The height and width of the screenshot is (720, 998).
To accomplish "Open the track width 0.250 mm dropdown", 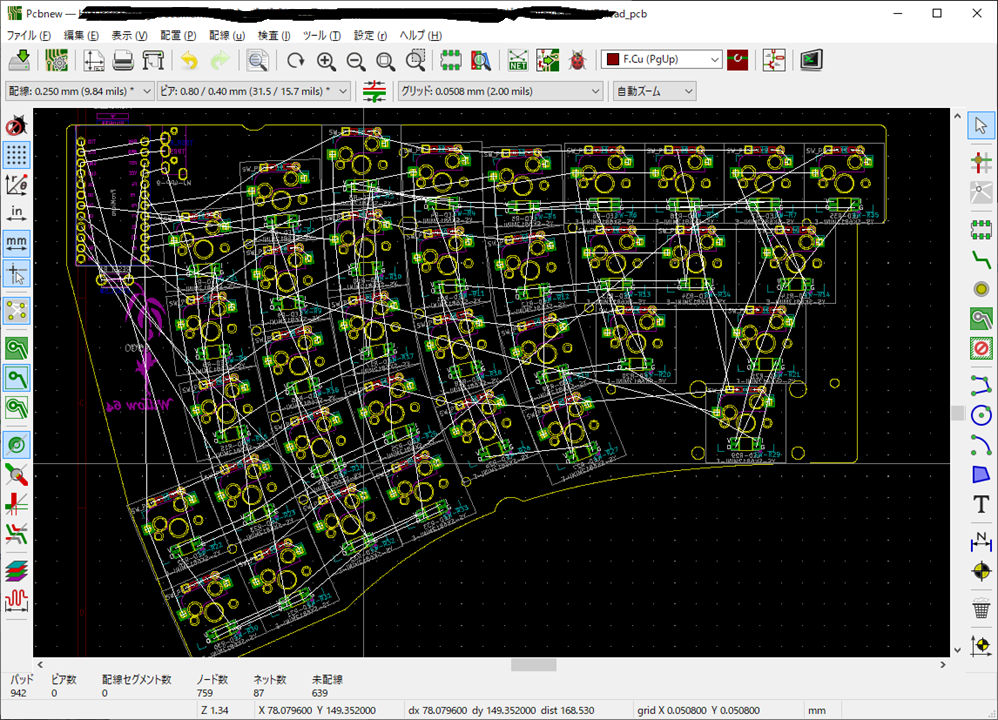I will click(79, 91).
